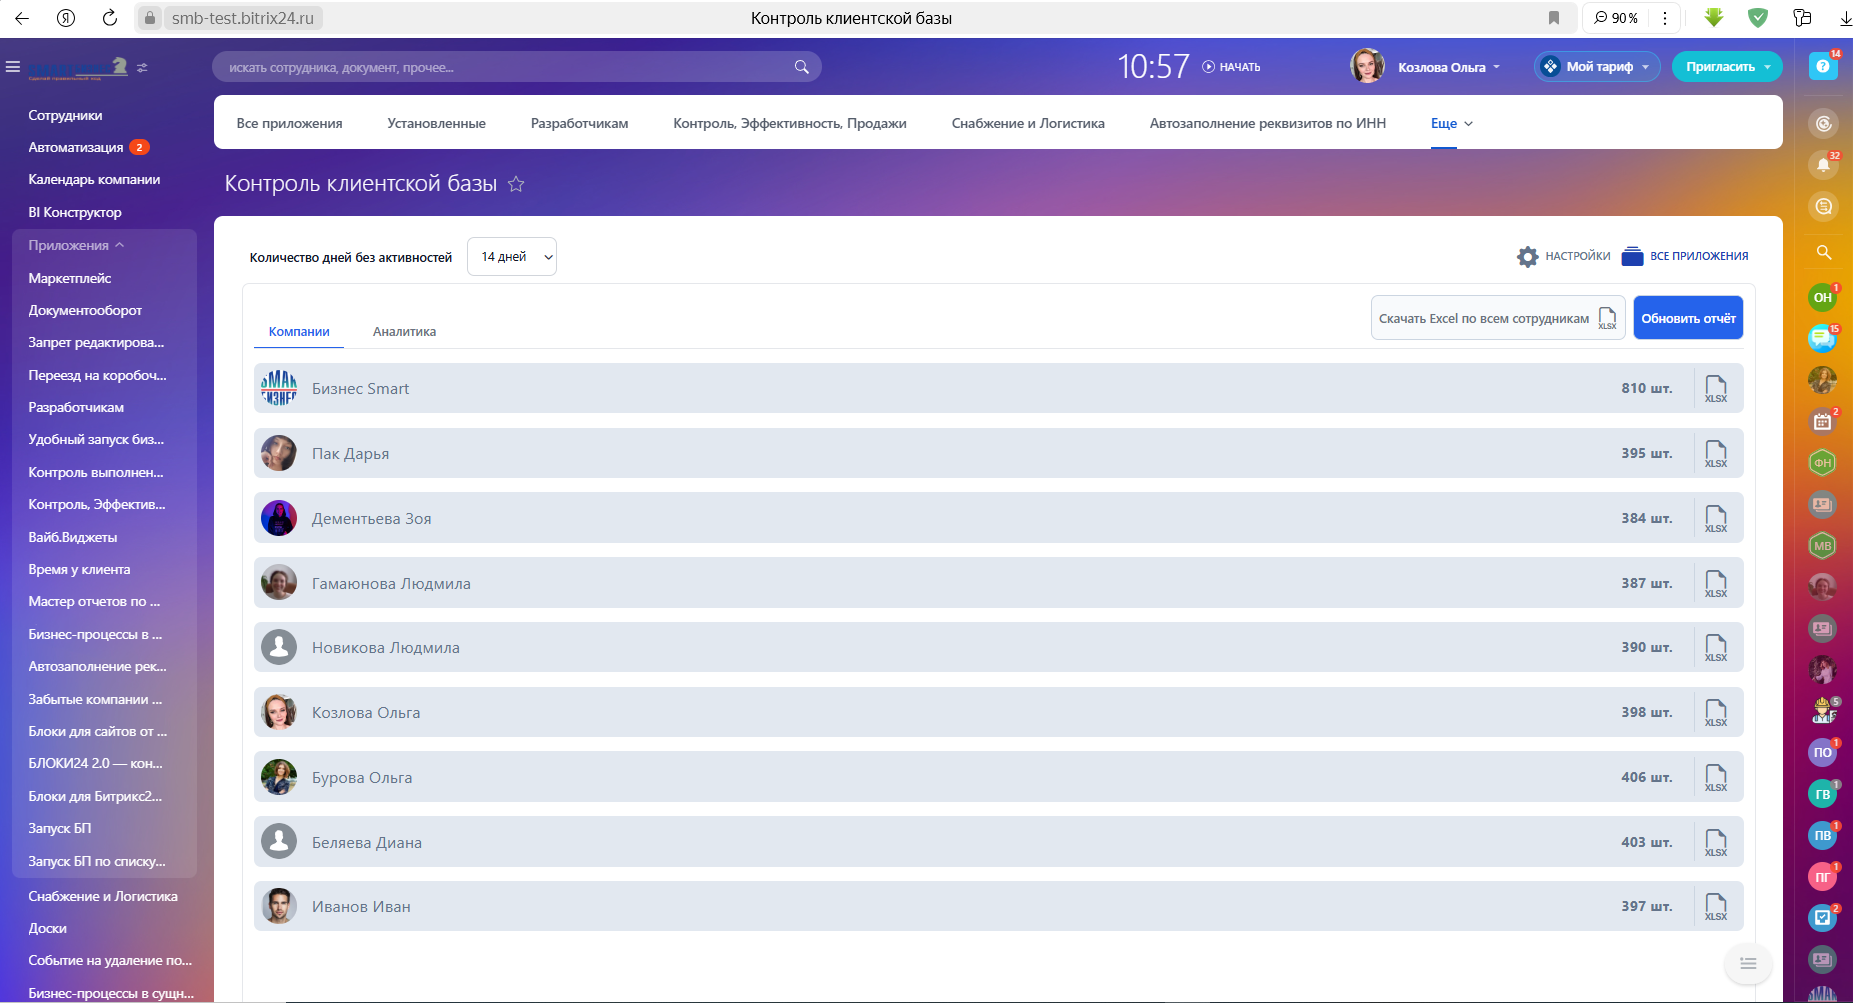Download XLSX report for Бизнес Smart

coord(1716,389)
